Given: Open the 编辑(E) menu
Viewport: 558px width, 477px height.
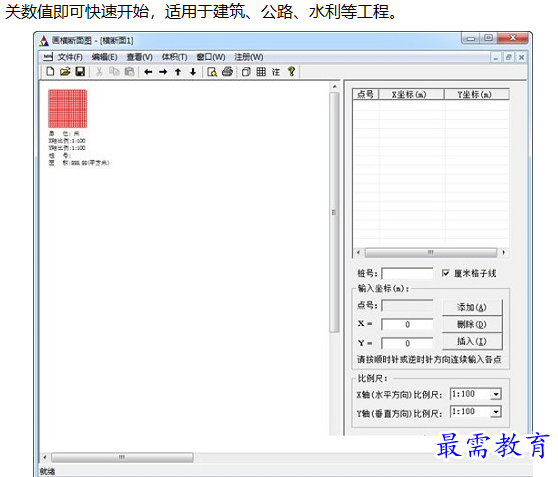Looking at the screenshot, I should click(x=104, y=57).
